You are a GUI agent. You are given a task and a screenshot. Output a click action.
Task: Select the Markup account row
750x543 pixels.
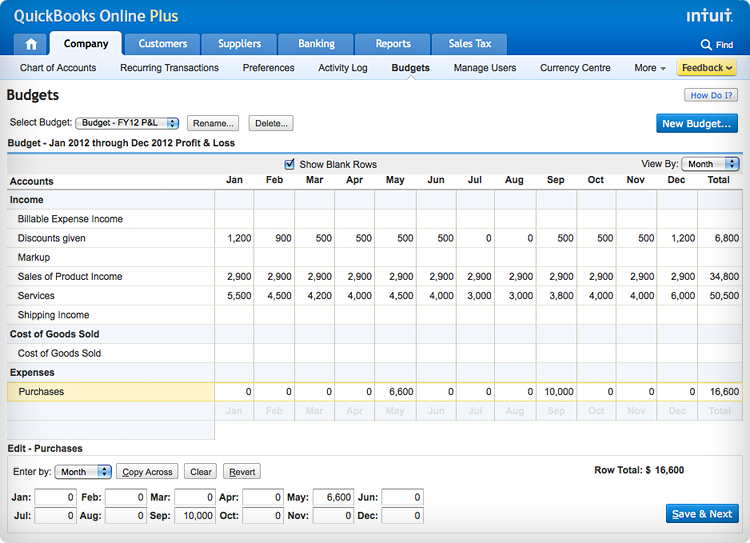(x=375, y=257)
